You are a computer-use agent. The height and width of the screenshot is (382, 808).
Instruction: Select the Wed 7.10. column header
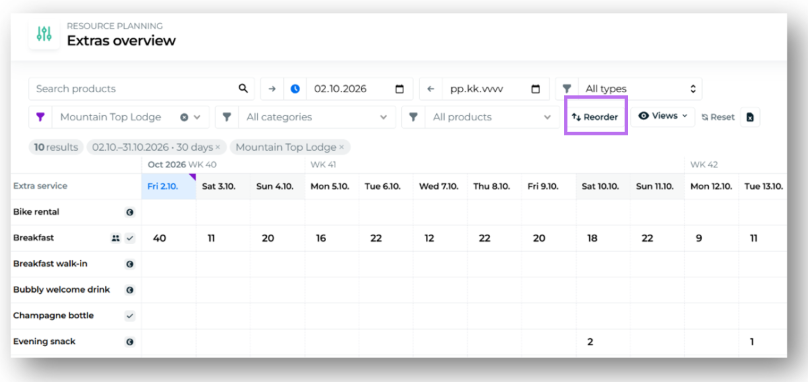(441, 186)
